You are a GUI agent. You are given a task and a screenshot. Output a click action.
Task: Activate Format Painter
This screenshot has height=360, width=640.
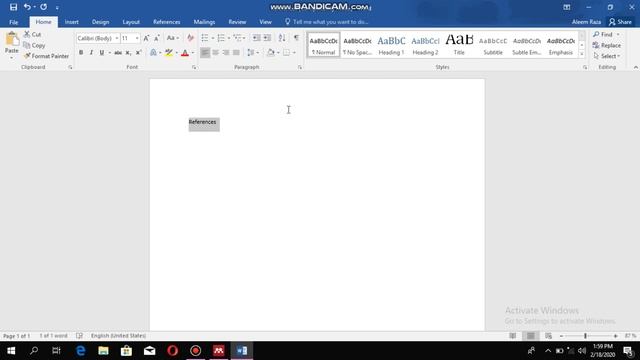tap(46, 56)
